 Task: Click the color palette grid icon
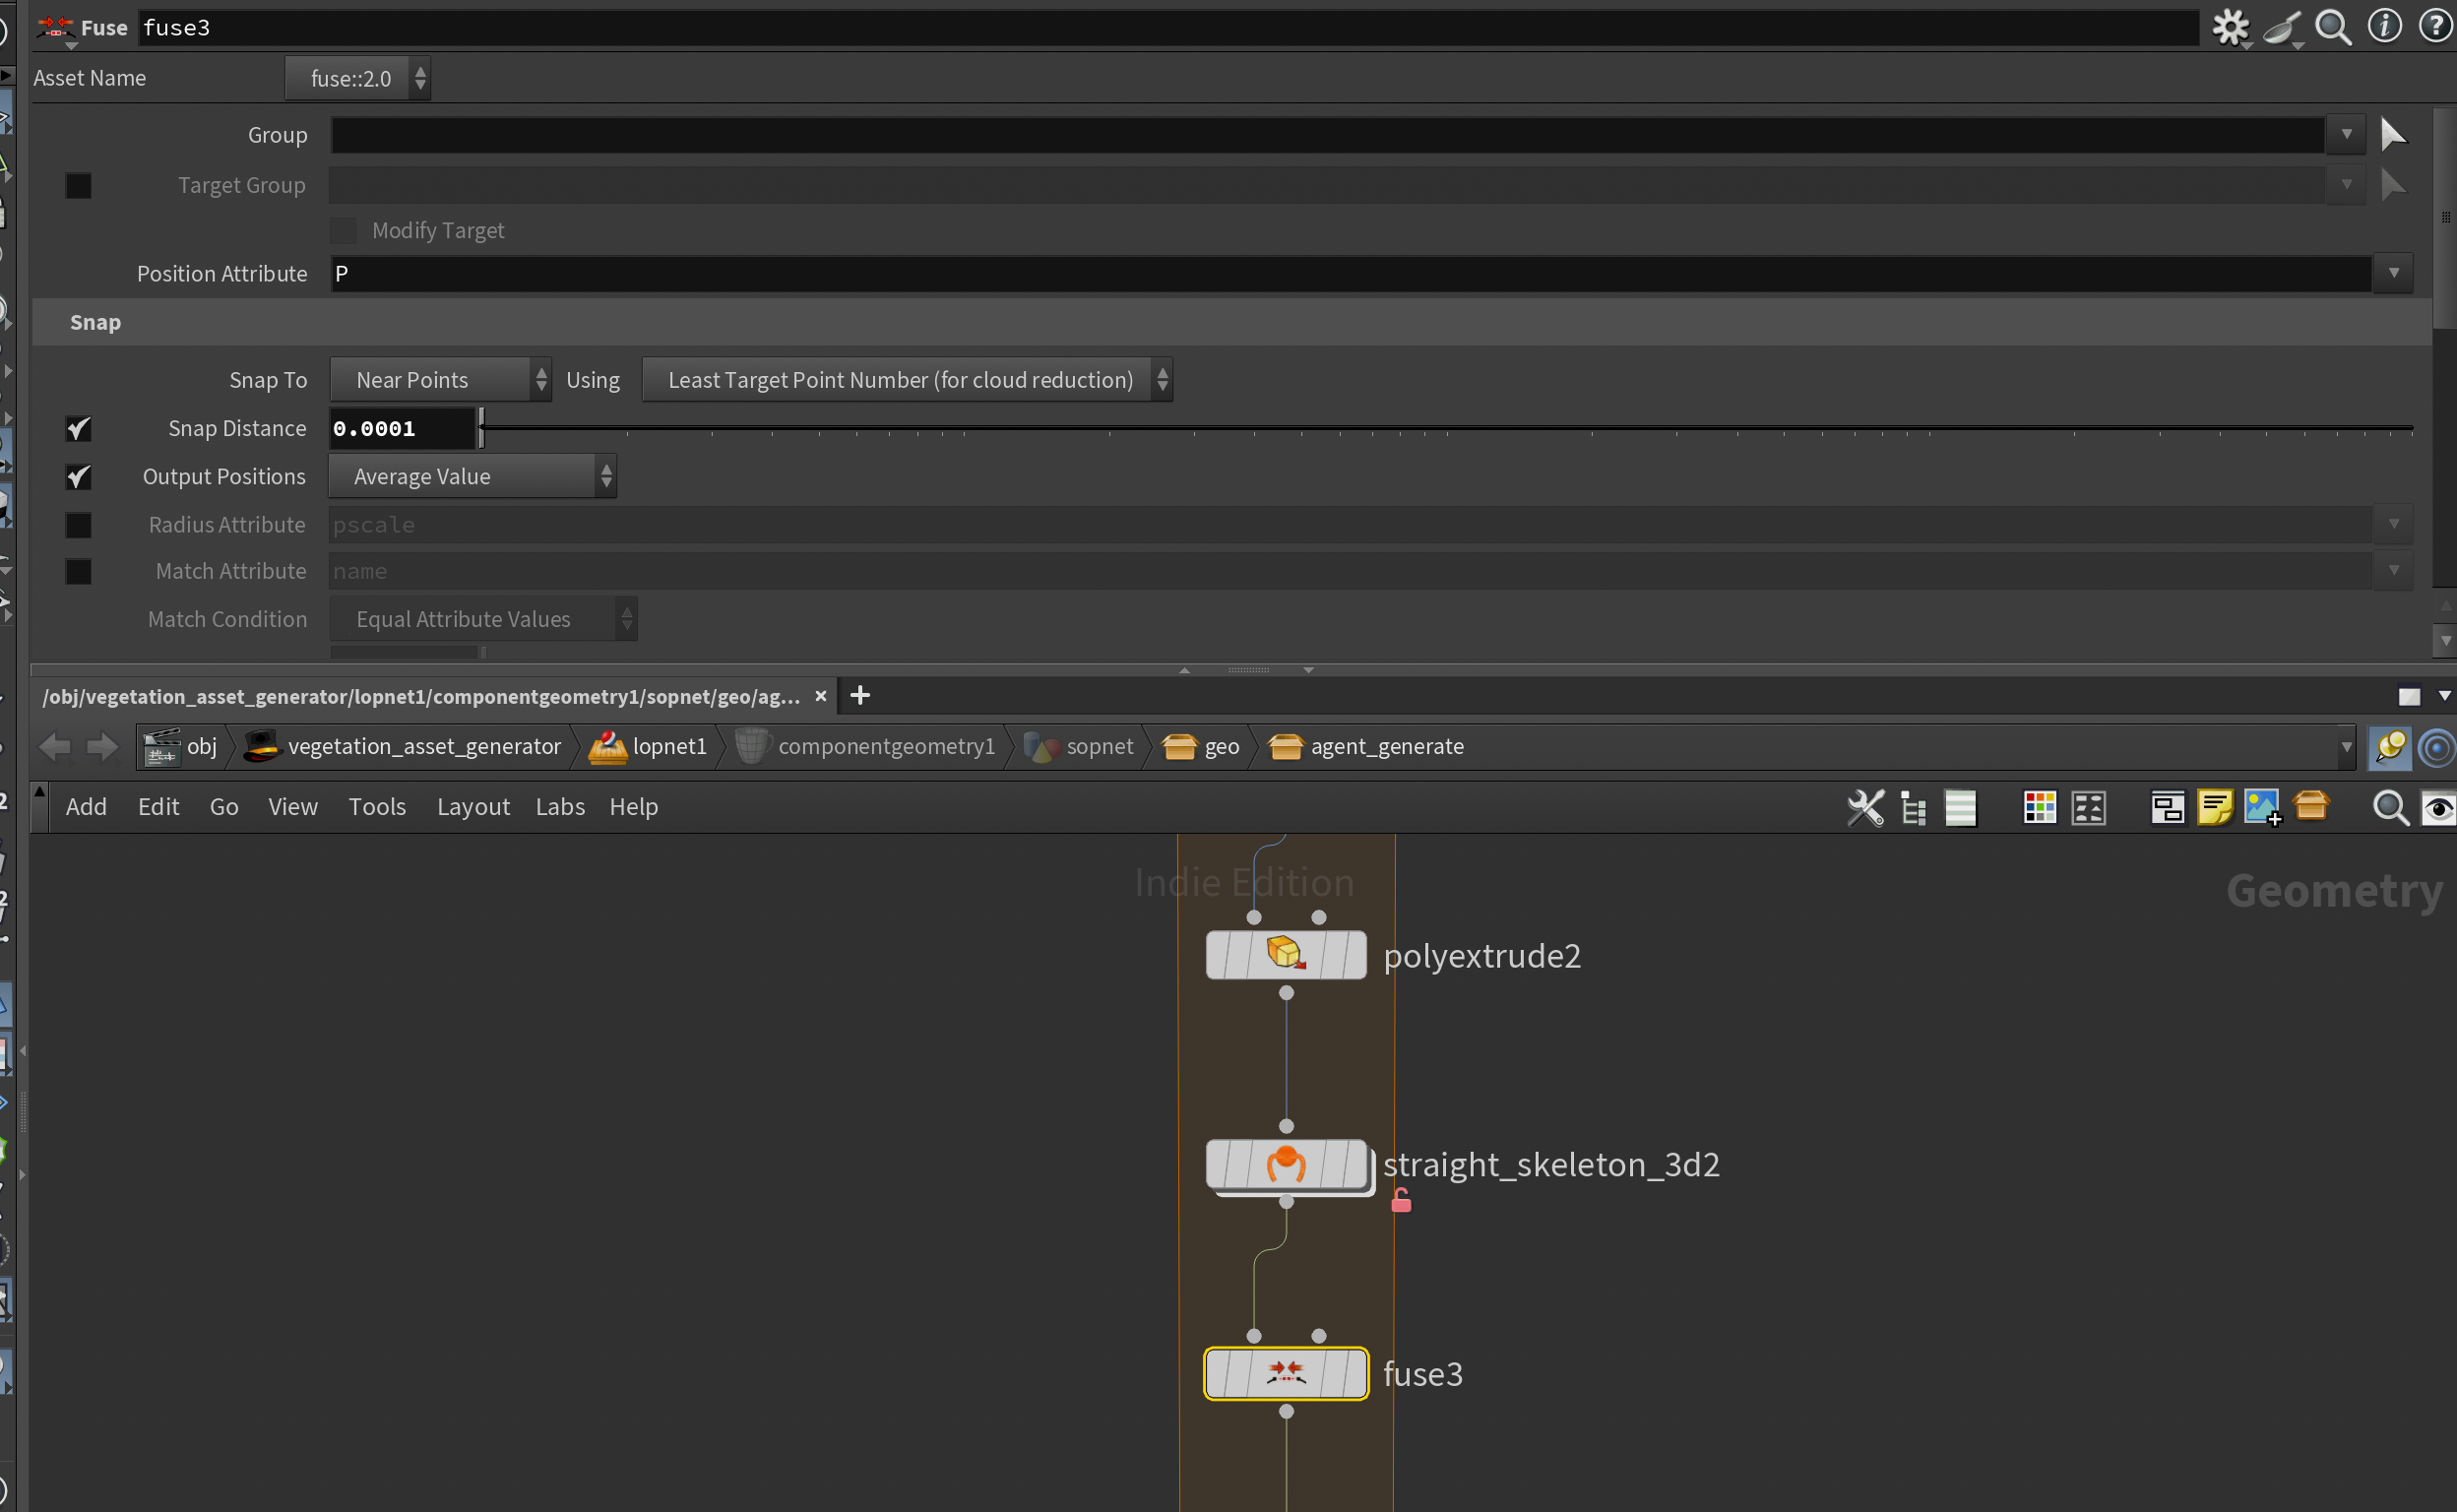[x=2039, y=807]
